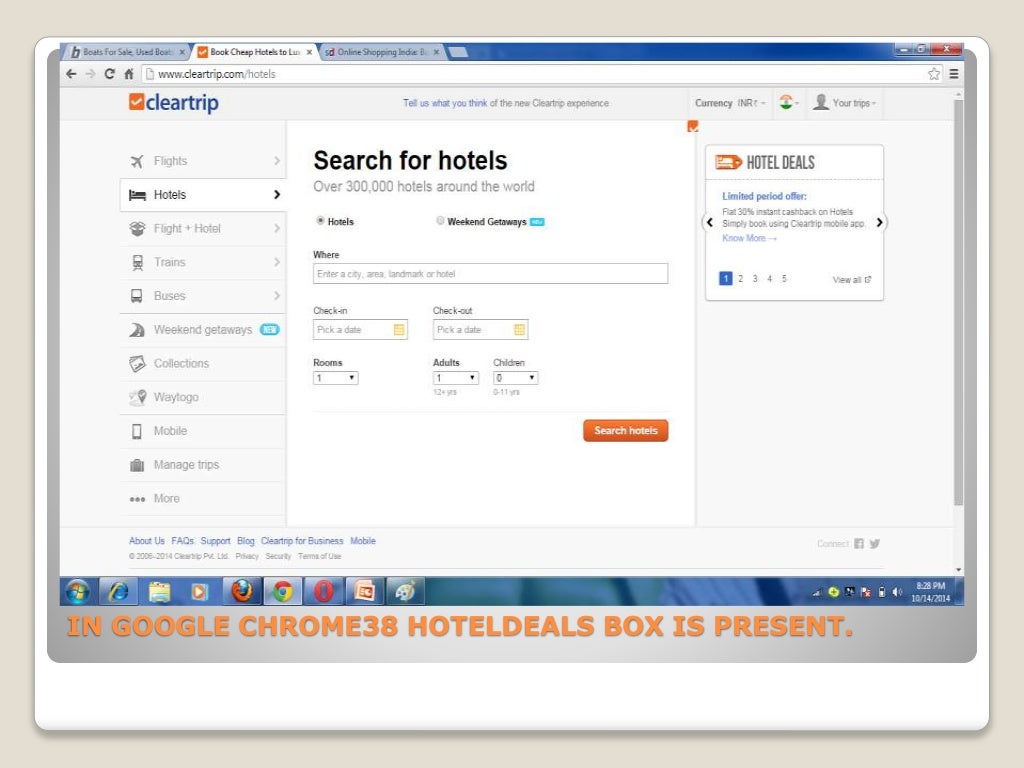
Task: Open Rooms dropdown
Action: [x=336, y=377]
